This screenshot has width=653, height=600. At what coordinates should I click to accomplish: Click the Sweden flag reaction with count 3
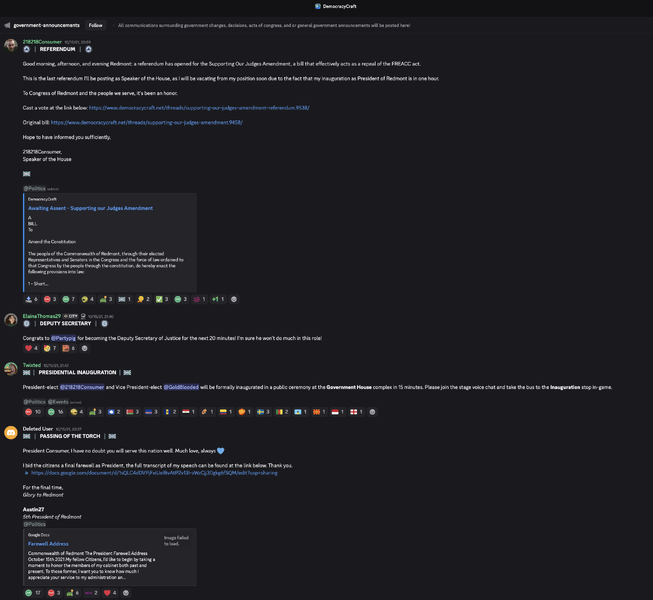[x=264, y=412]
